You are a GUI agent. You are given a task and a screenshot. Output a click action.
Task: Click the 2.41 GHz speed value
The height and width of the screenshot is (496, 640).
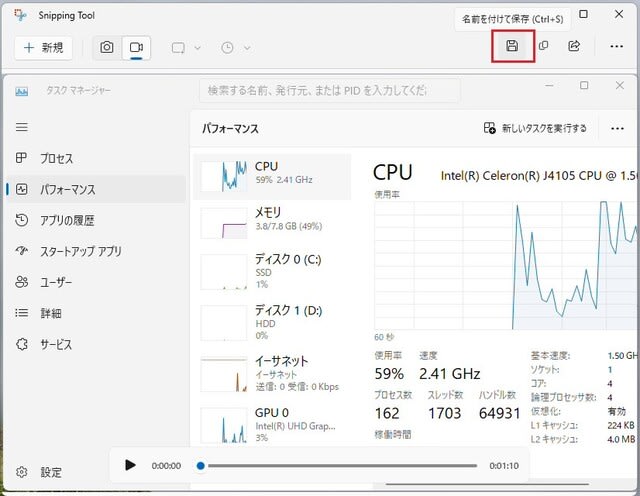coord(450,374)
